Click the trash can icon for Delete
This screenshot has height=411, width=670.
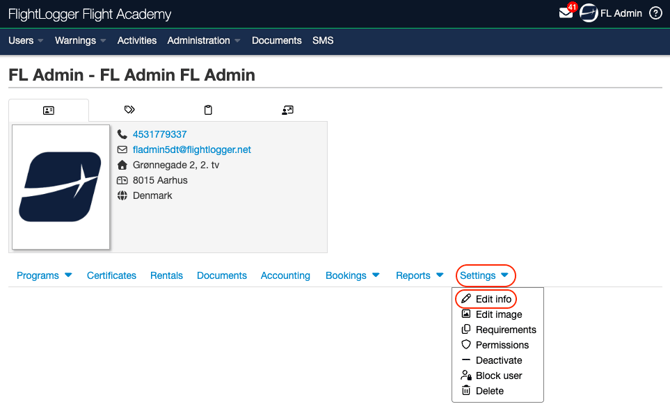(466, 390)
